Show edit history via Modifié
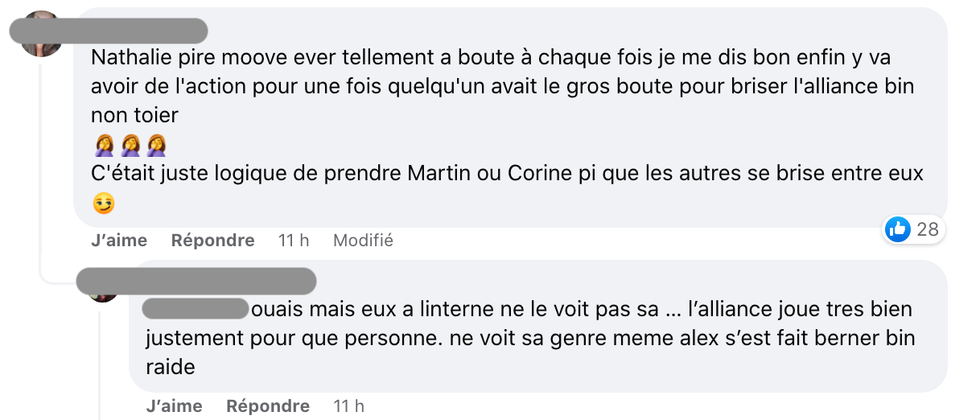The height and width of the screenshot is (420, 980). point(362,241)
